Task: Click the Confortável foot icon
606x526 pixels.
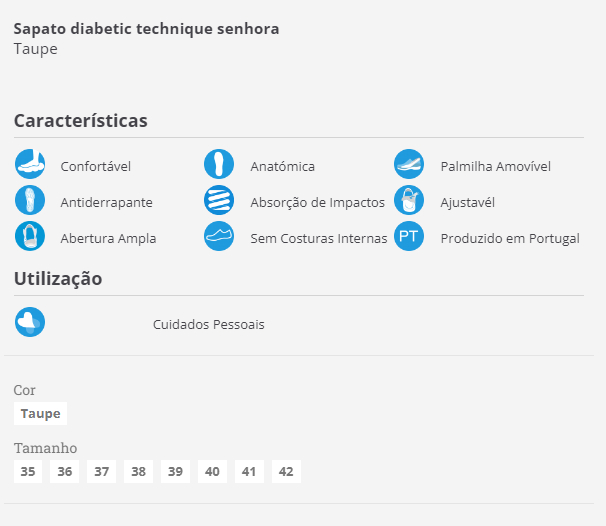Action: 30,164
